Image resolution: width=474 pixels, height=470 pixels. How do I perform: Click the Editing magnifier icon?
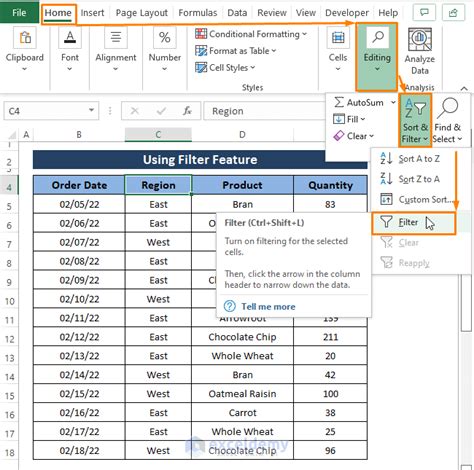pos(377,37)
